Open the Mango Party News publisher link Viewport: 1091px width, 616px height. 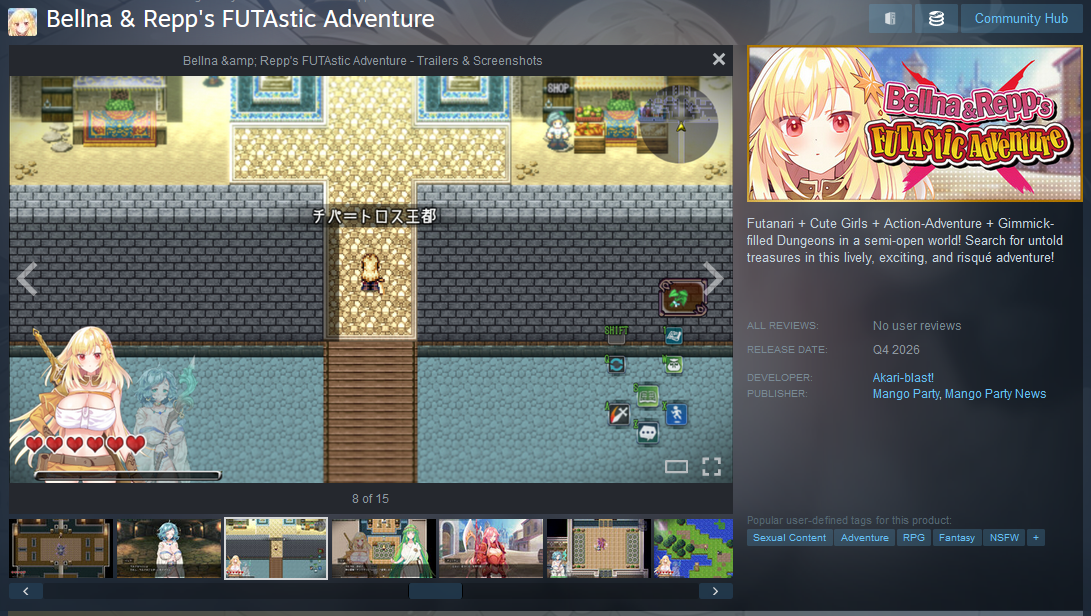click(995, 394)
